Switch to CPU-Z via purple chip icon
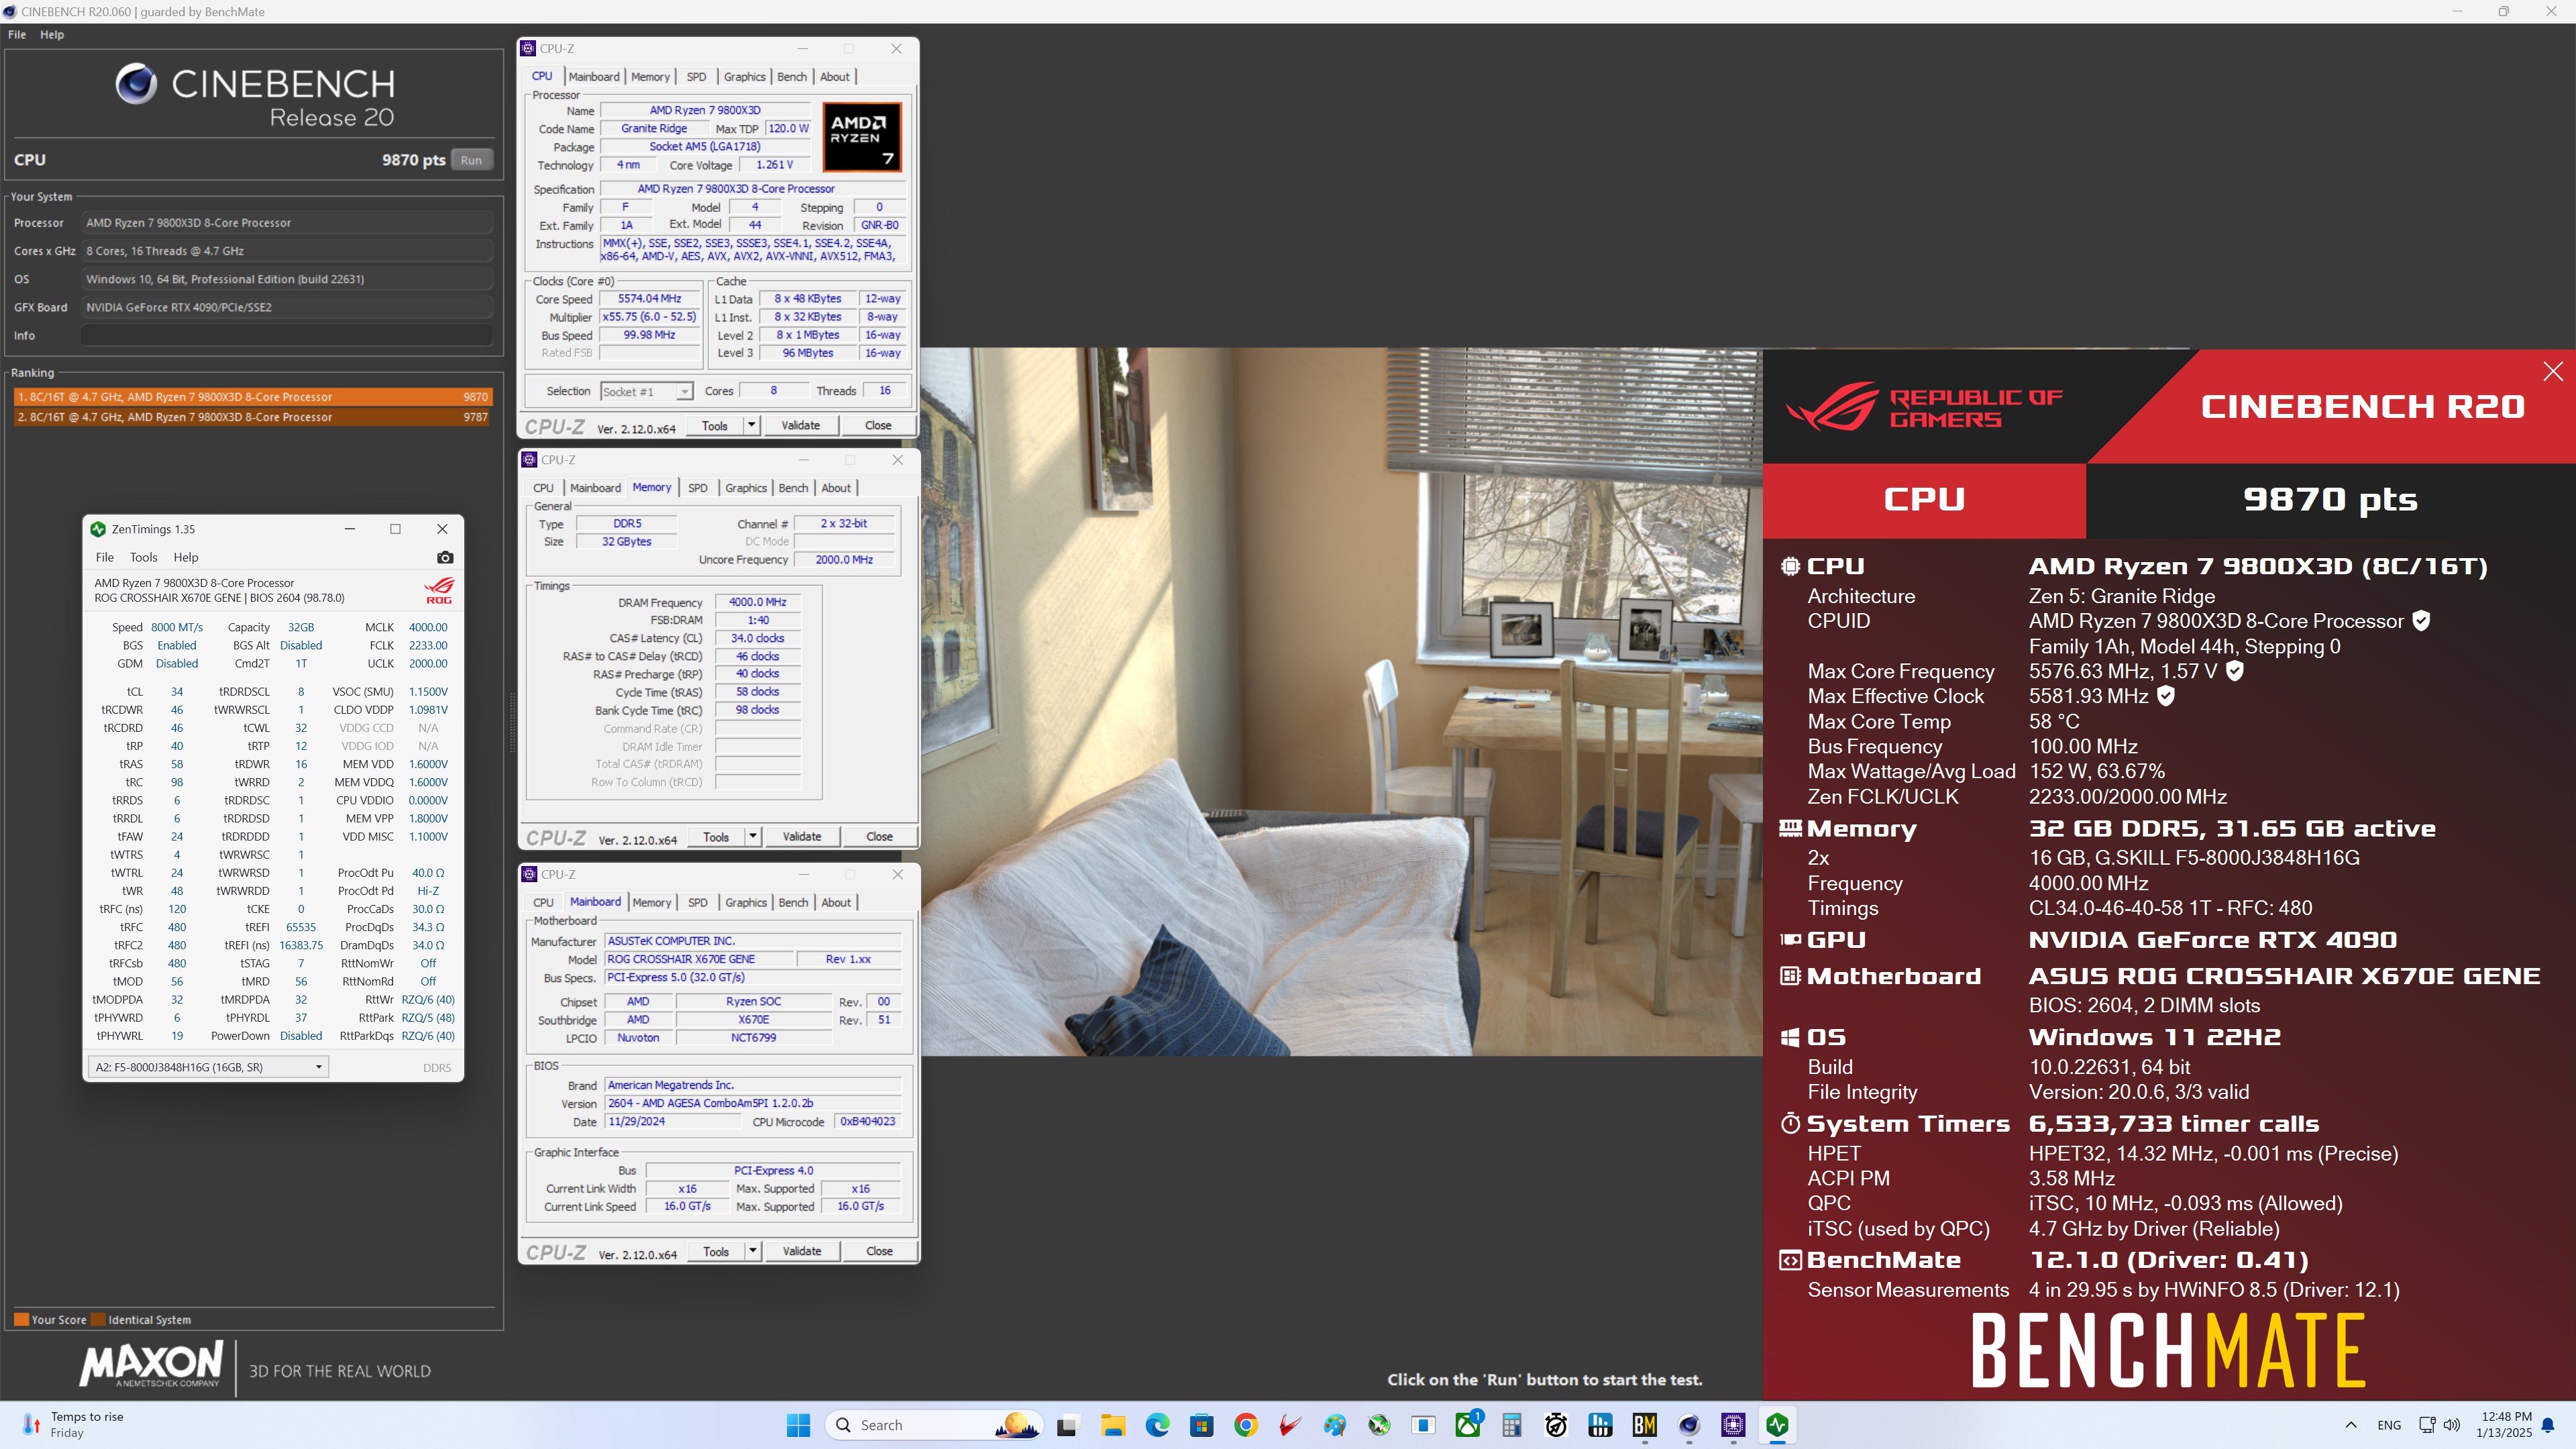Screen dimensions: 2576x1449 tap(1734, 1425)
